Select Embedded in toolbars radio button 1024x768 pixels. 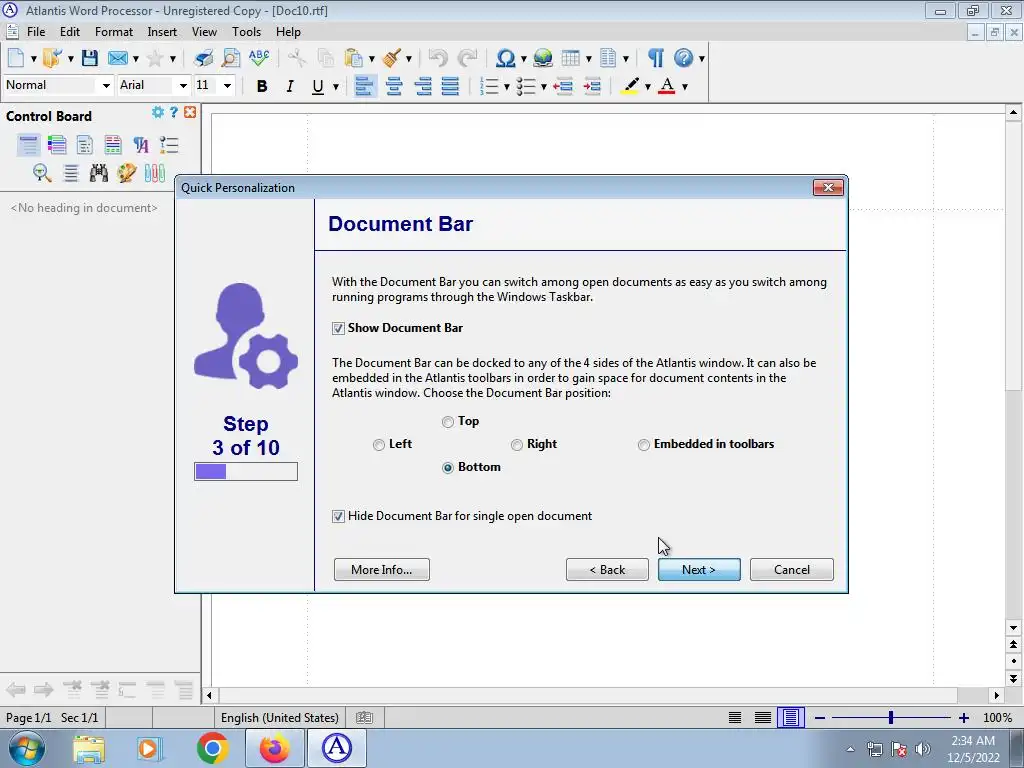(x=644, y=445)
